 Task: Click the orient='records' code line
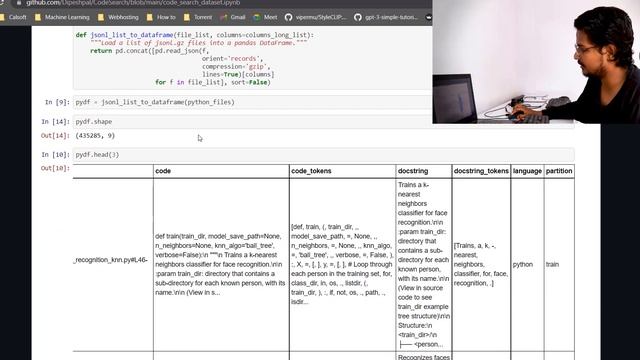233,59
